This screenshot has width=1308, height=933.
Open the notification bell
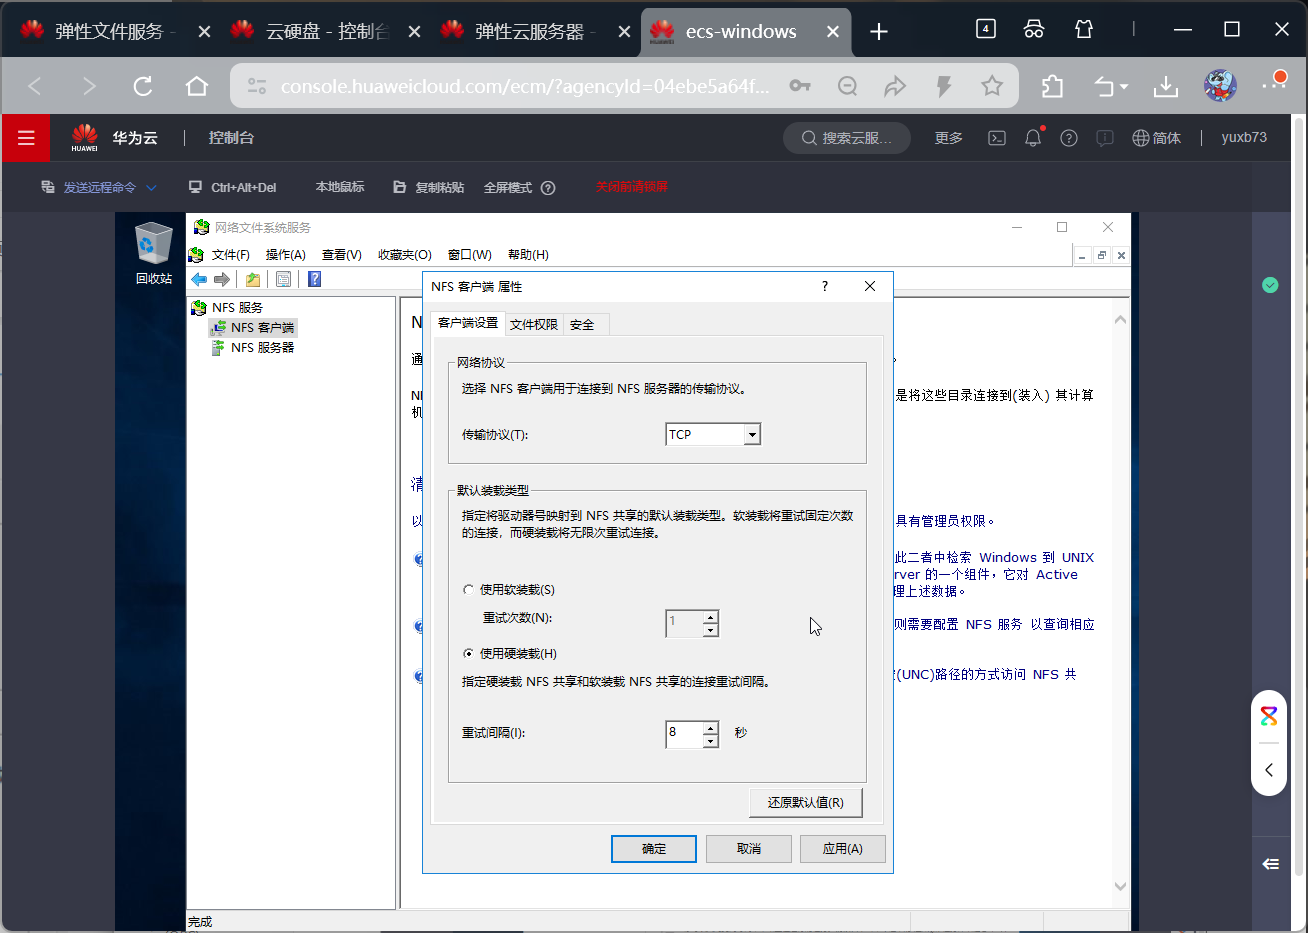(x=1033, y=138)
